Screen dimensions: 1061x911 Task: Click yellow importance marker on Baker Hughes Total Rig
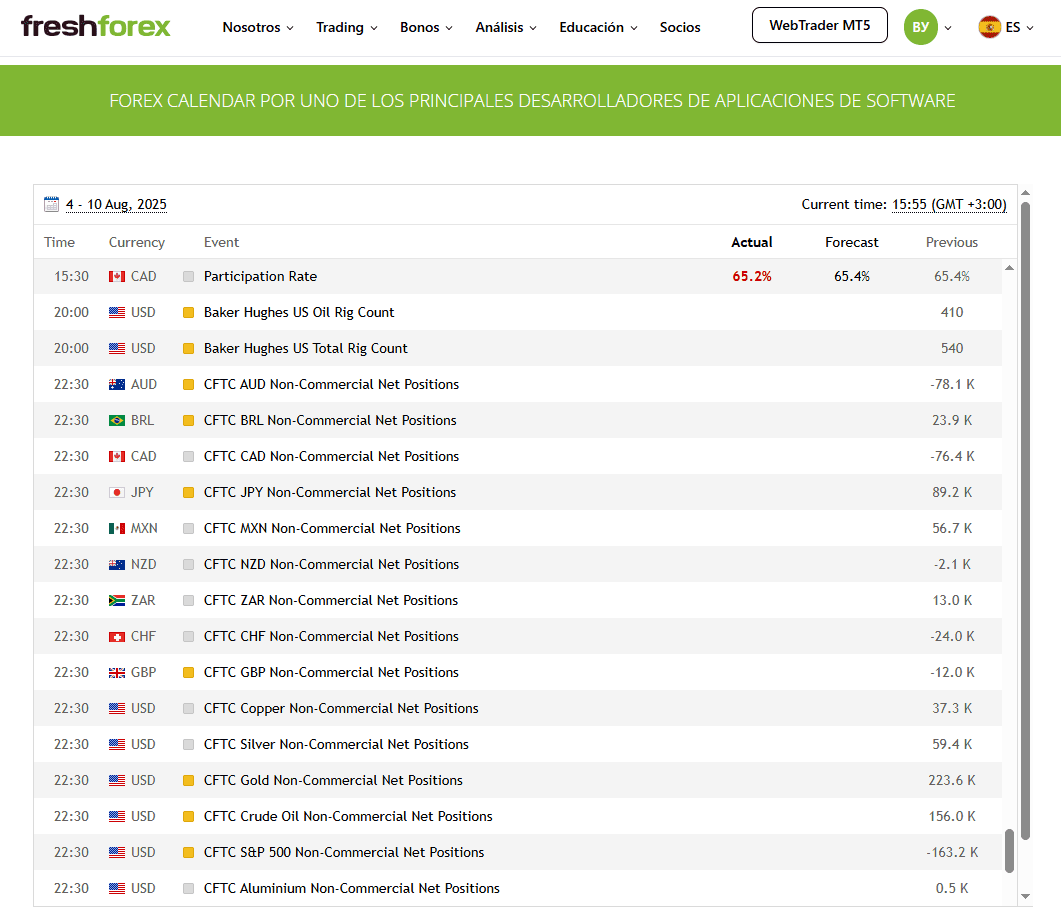[189, 349]
